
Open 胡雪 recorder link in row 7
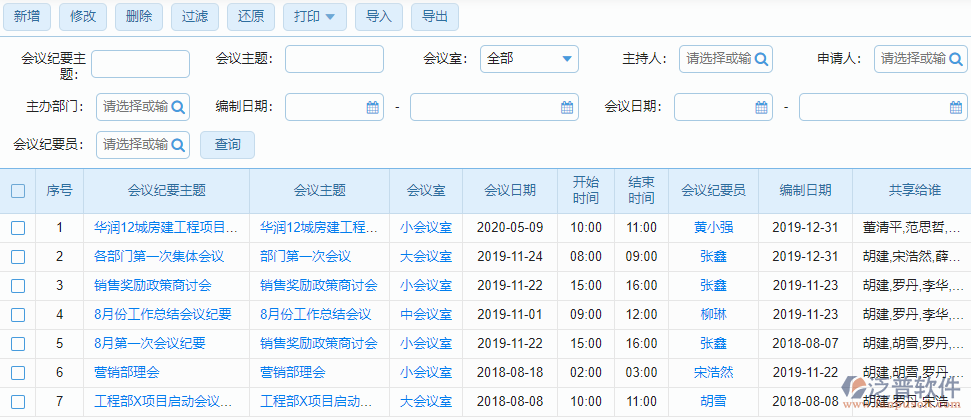point(713,402)
